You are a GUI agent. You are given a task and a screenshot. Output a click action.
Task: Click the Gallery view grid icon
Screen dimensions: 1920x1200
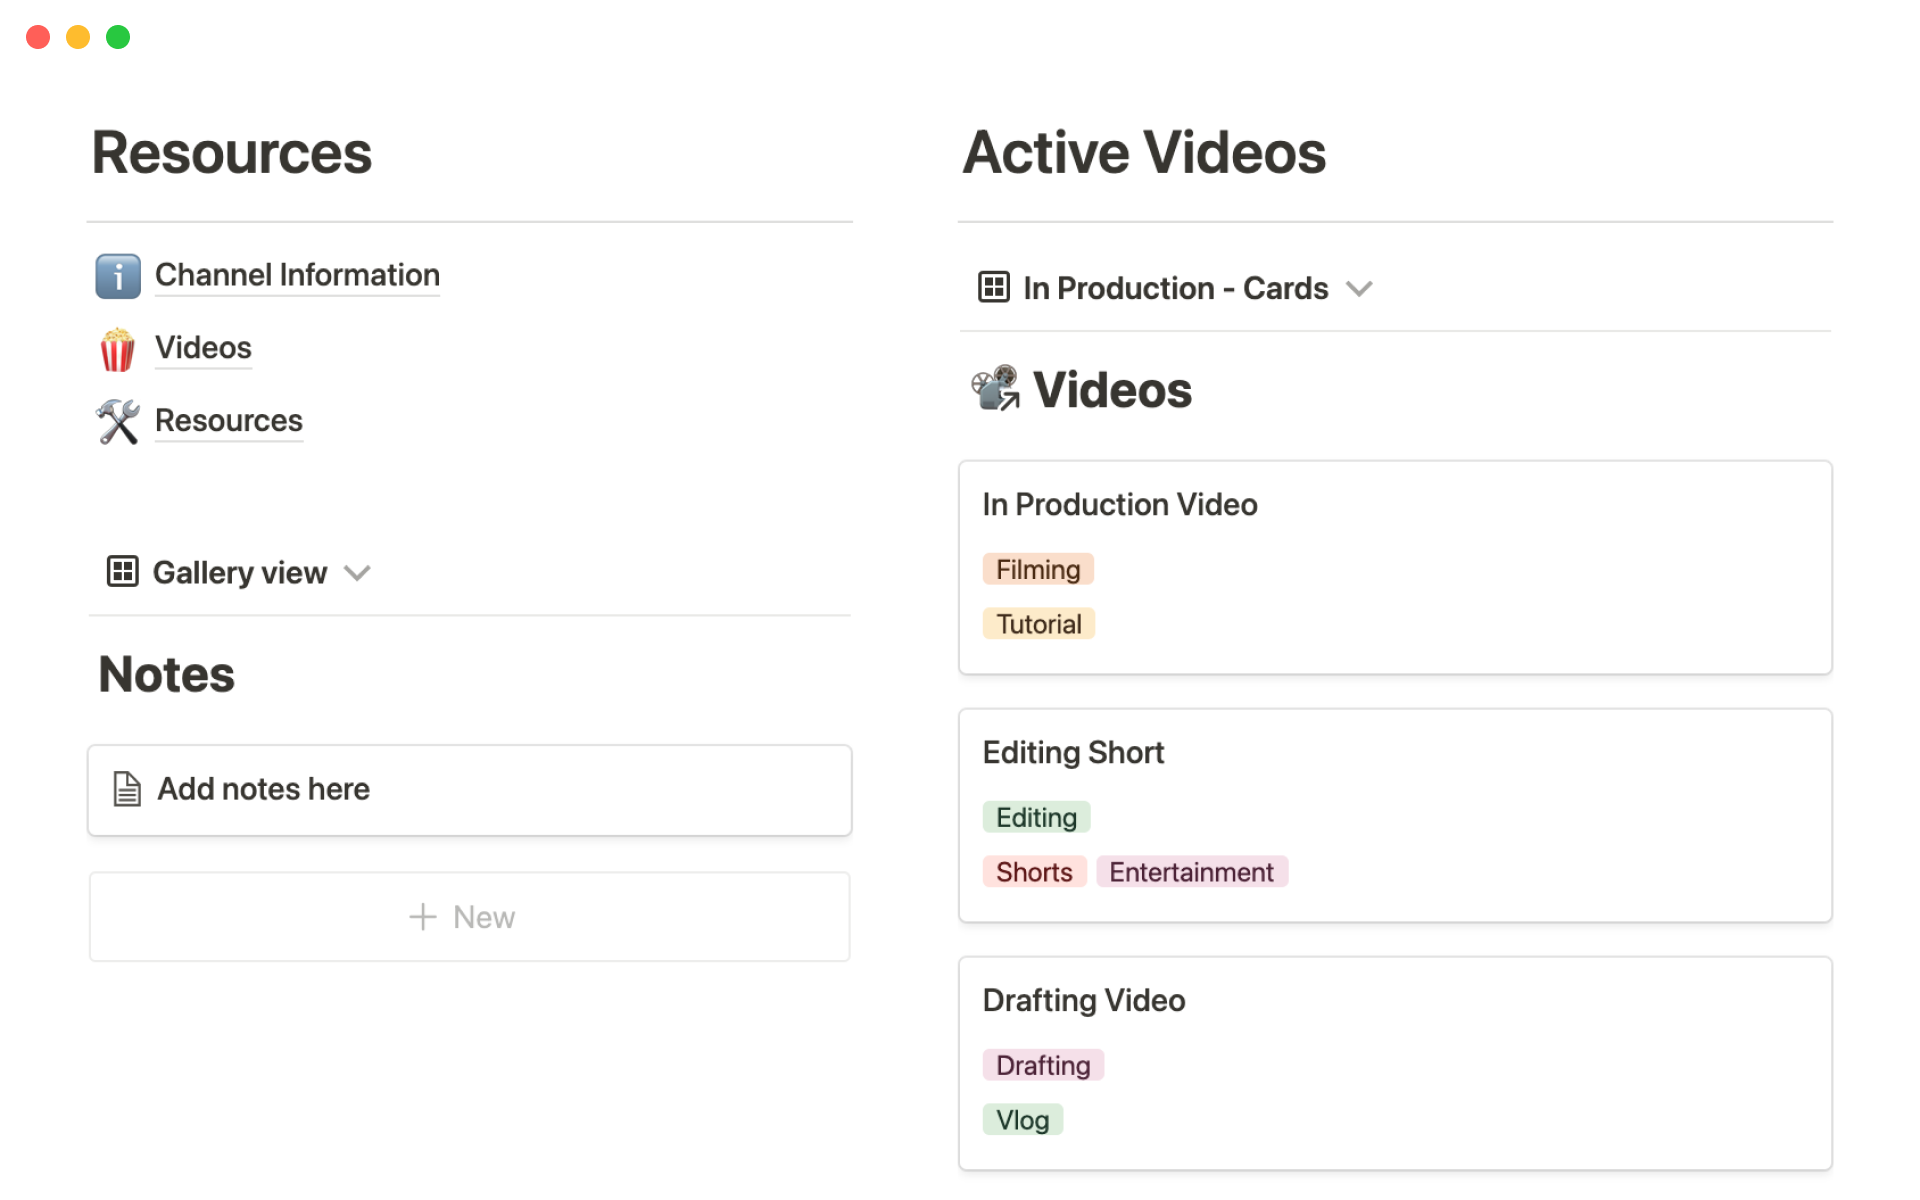pos(122,572)
